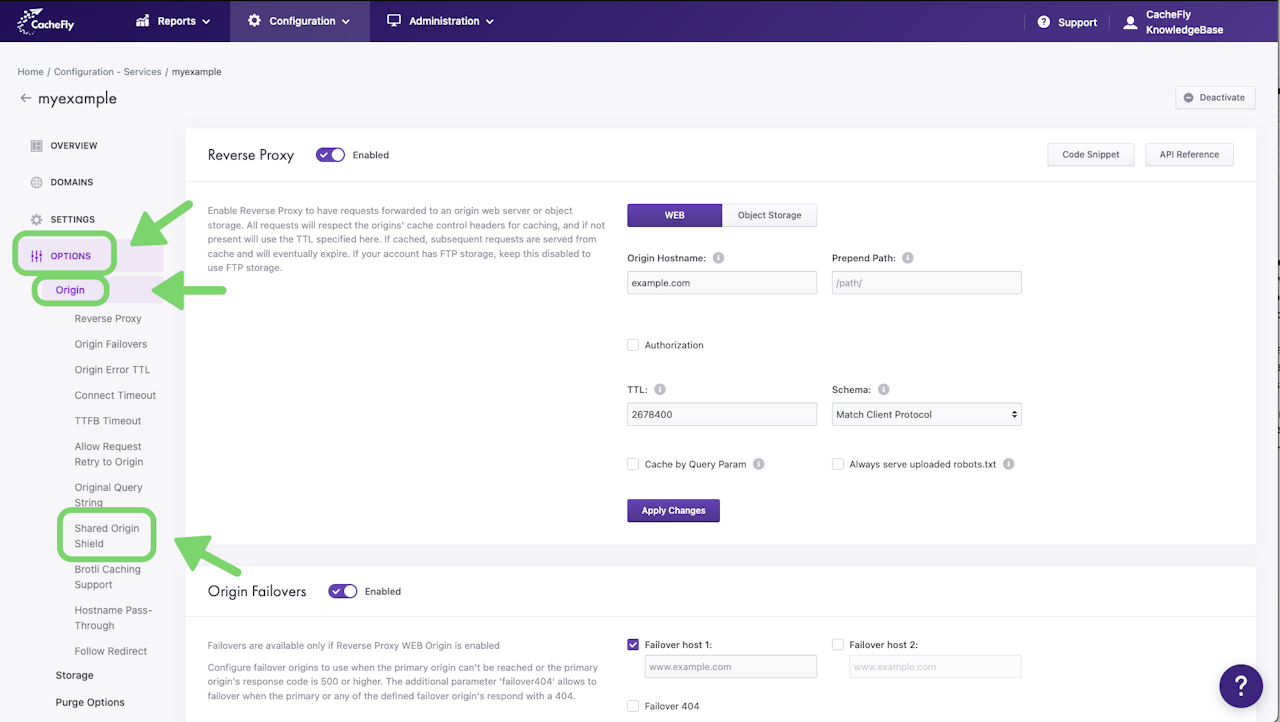Click the Prepend Path input field

pyautogui.click(x=927, y=283)
